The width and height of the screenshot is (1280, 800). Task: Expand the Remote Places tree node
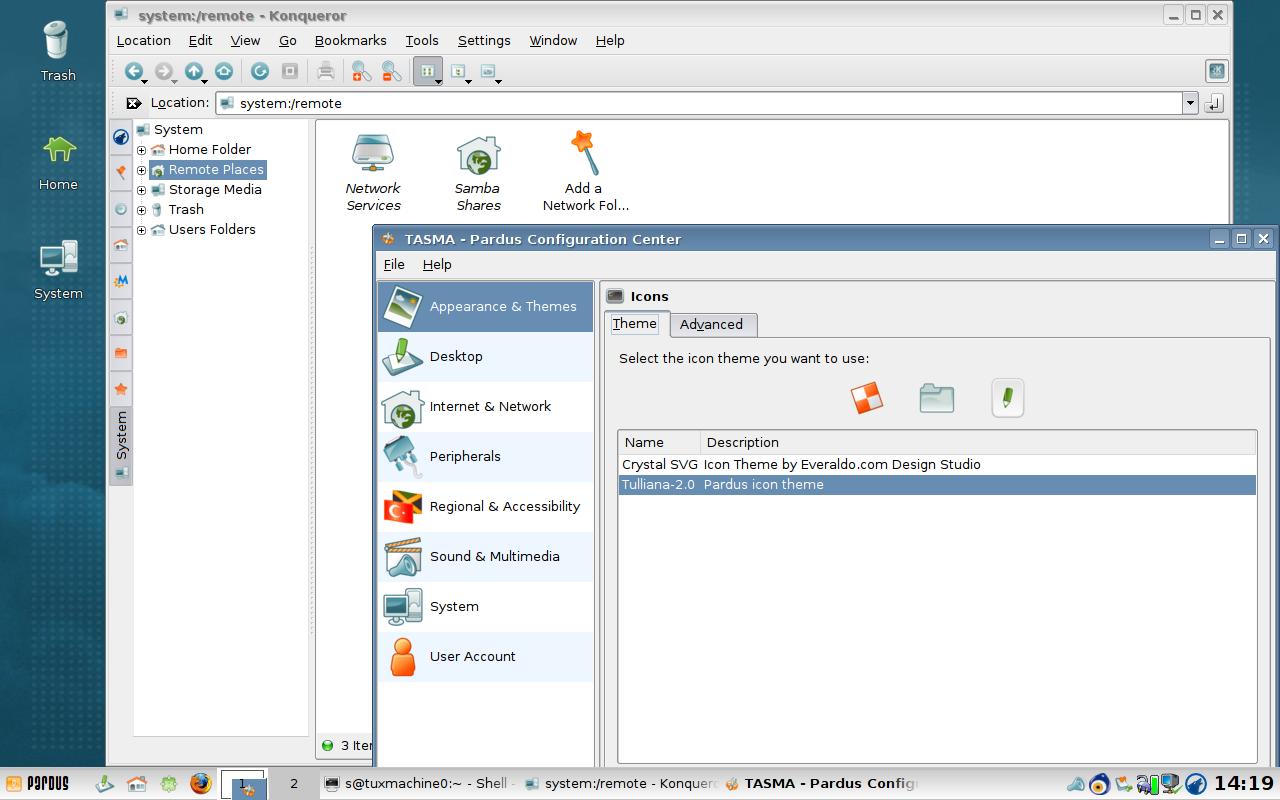click(x=141, y=170)
